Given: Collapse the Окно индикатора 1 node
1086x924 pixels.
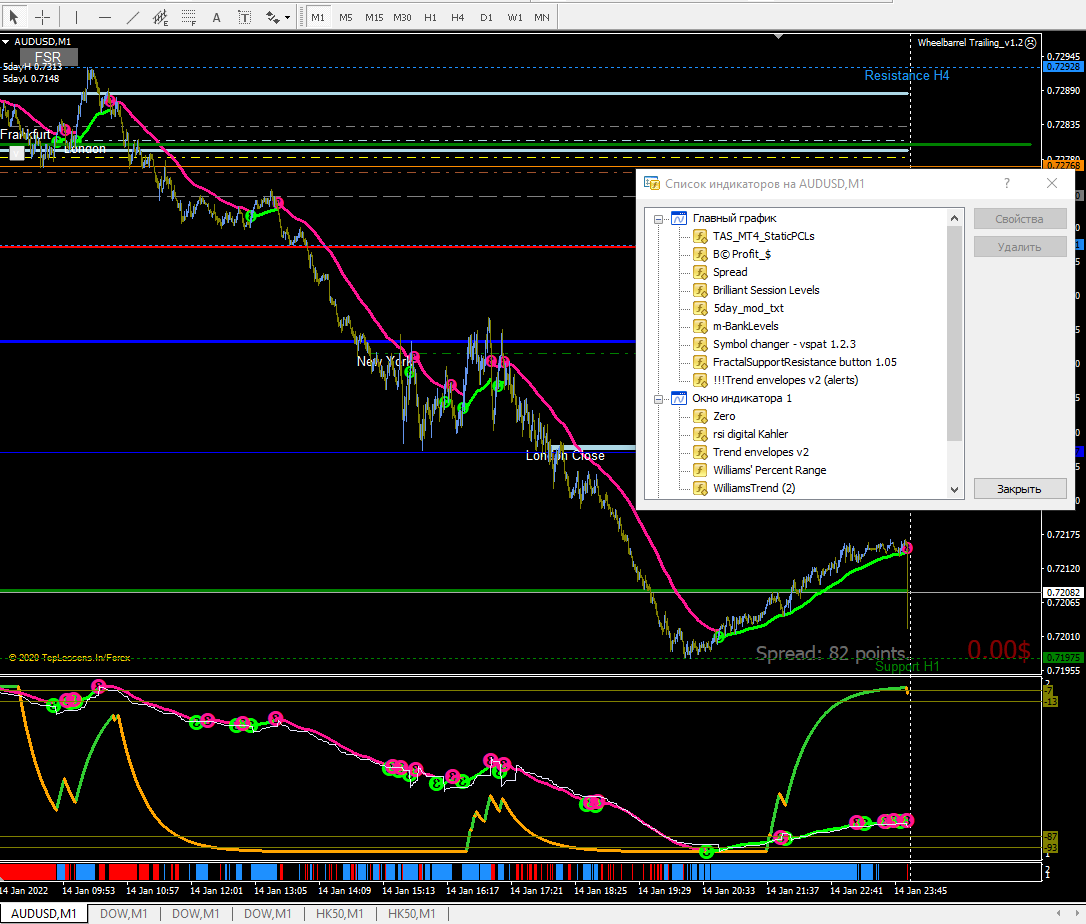Looking at the screenshot, I should pos(659,398).
